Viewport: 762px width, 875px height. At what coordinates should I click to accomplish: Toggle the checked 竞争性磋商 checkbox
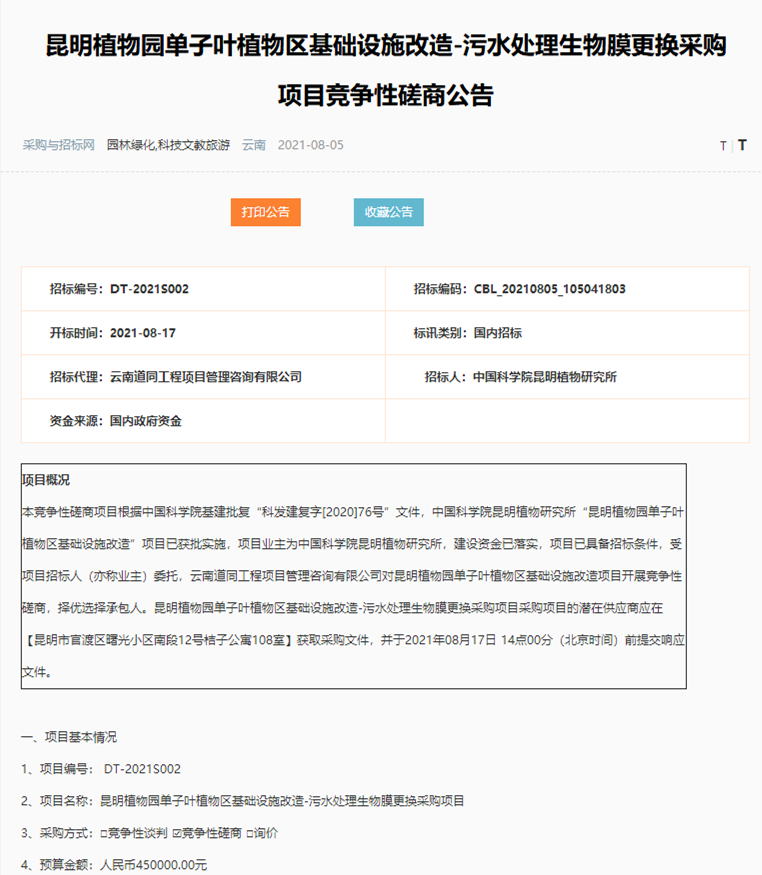[x=177, y=833]
